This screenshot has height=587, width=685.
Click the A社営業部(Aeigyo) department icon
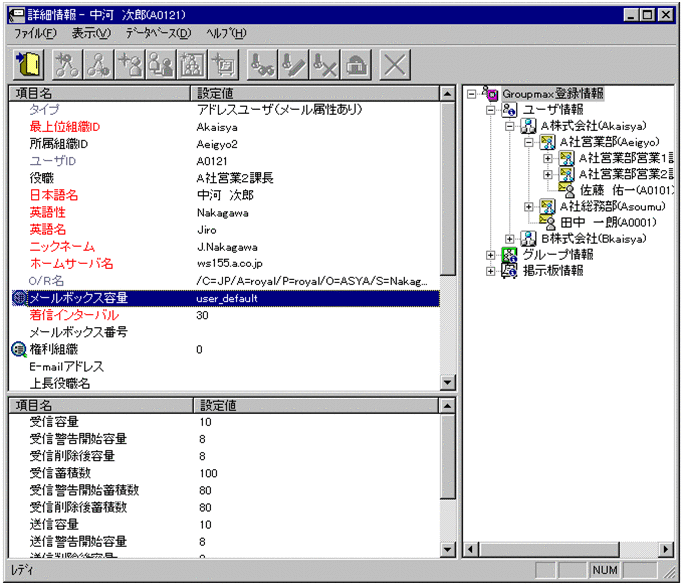pyautogui.click(x=547, y=142)
